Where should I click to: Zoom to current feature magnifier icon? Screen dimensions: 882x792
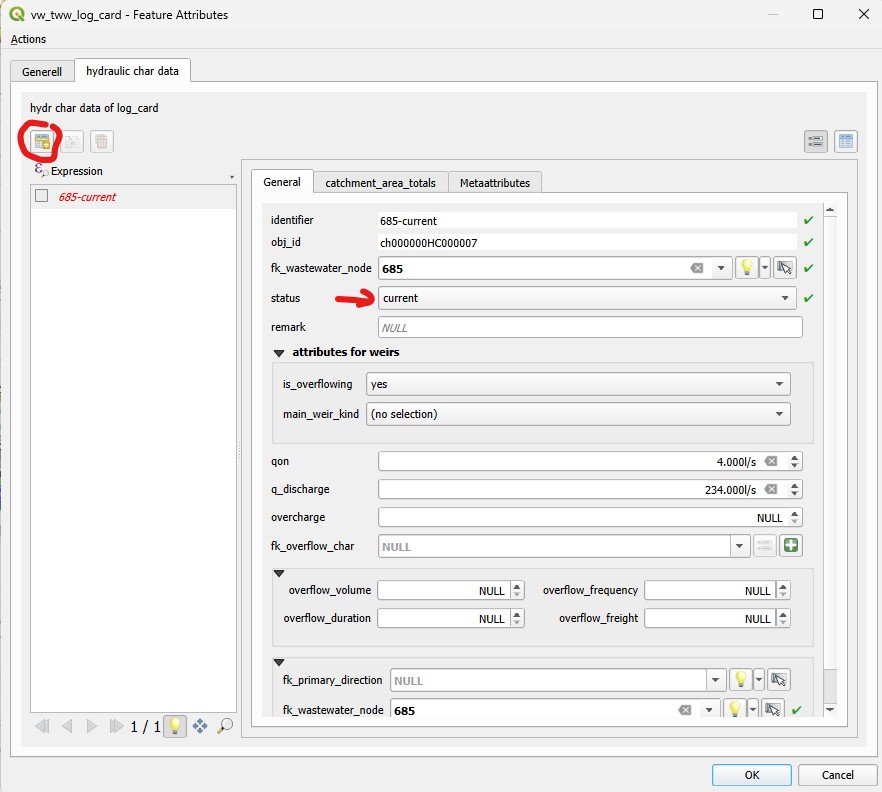[225, 726]
